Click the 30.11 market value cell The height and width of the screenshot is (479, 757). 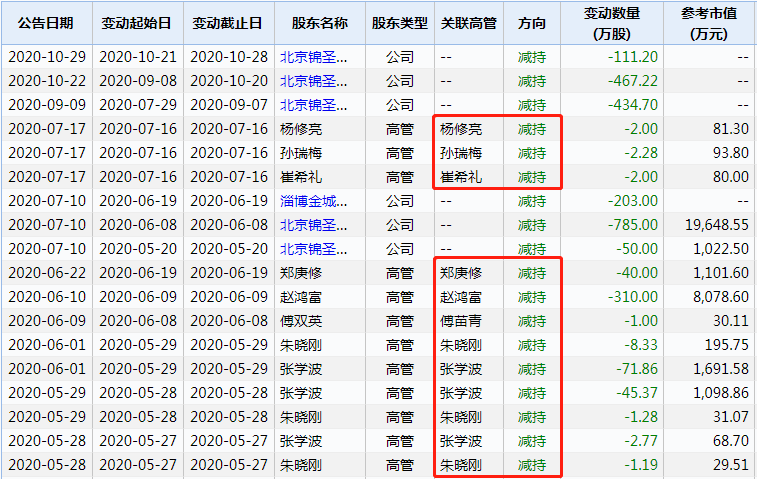click(x=731, y=321)
